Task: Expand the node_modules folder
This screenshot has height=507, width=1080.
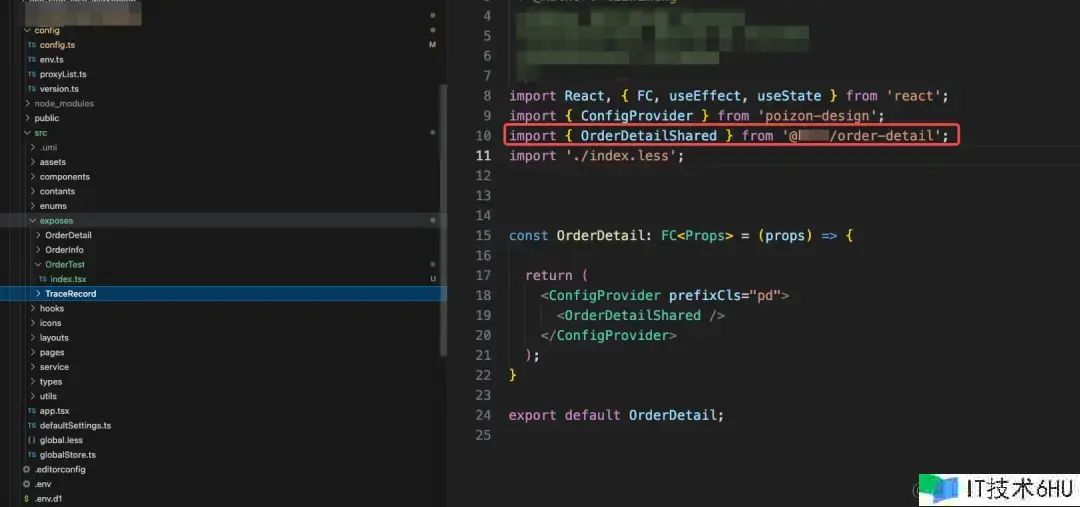Action: coord(27,104)
